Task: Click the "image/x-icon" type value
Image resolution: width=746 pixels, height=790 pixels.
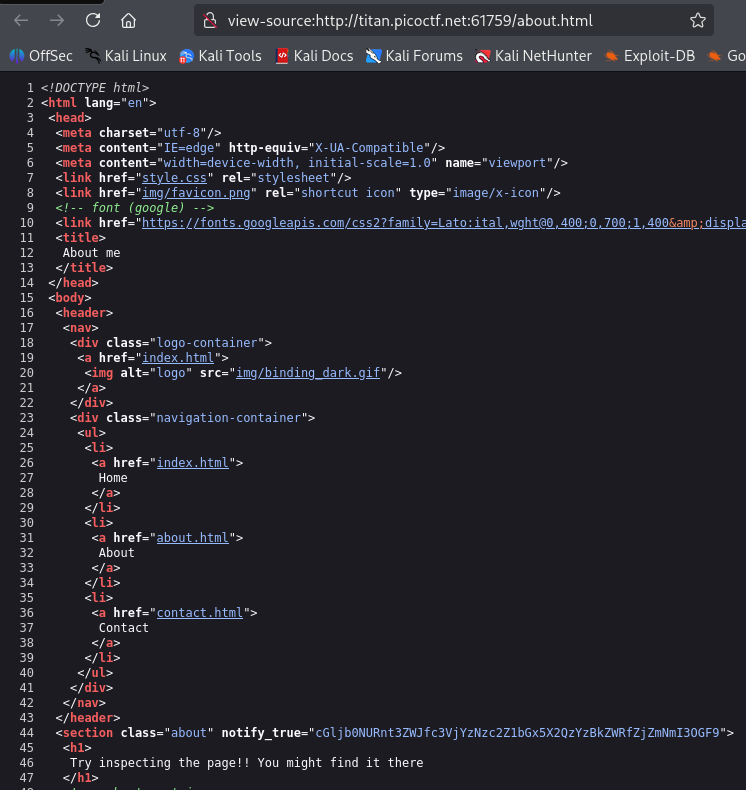Action: pyautogui.click(x=496, y=193)
